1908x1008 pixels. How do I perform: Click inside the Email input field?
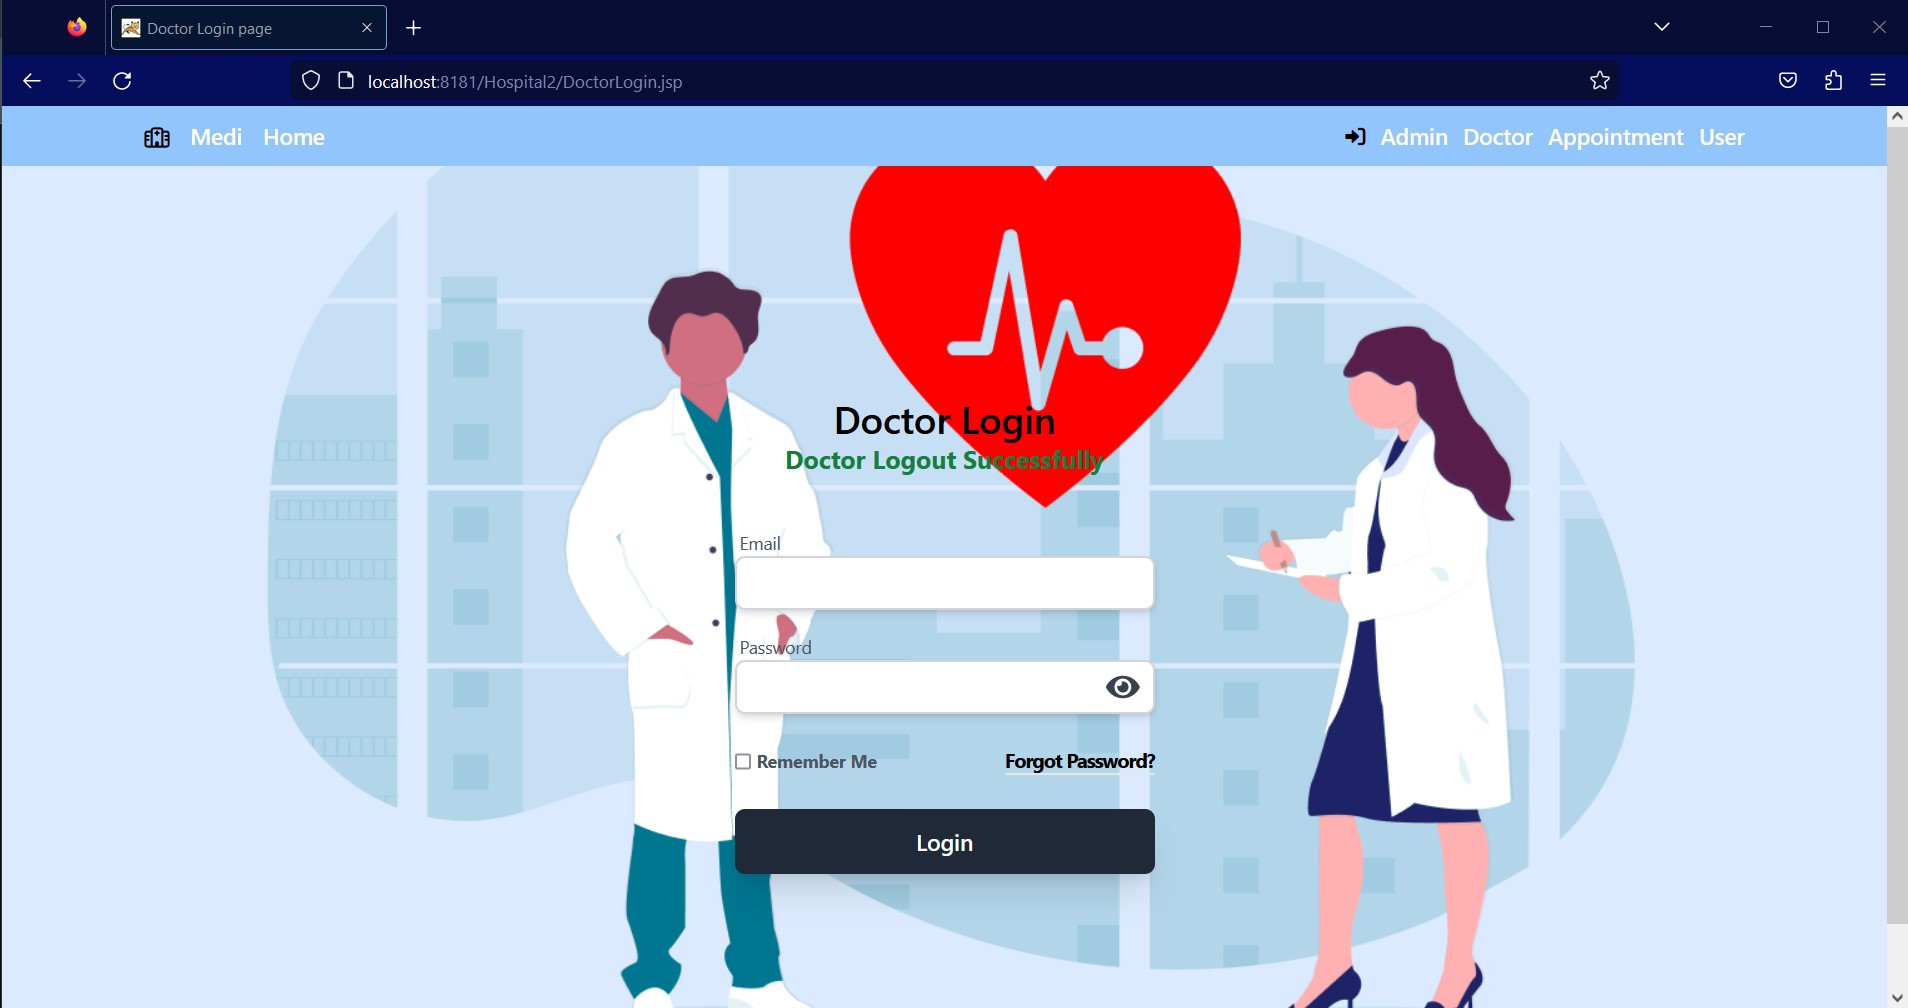[943, 581]
